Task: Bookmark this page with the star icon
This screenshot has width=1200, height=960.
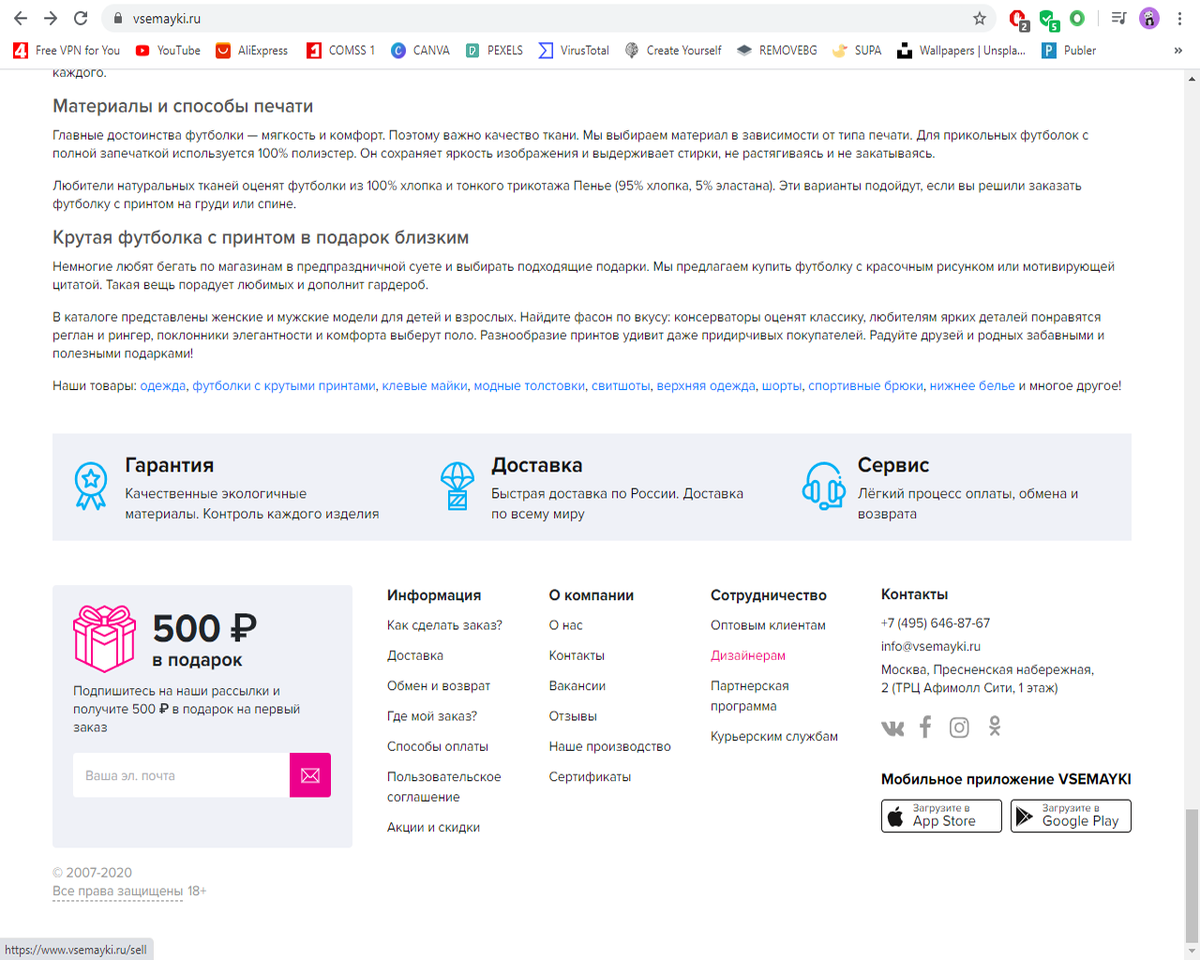Action: [979, 18]
